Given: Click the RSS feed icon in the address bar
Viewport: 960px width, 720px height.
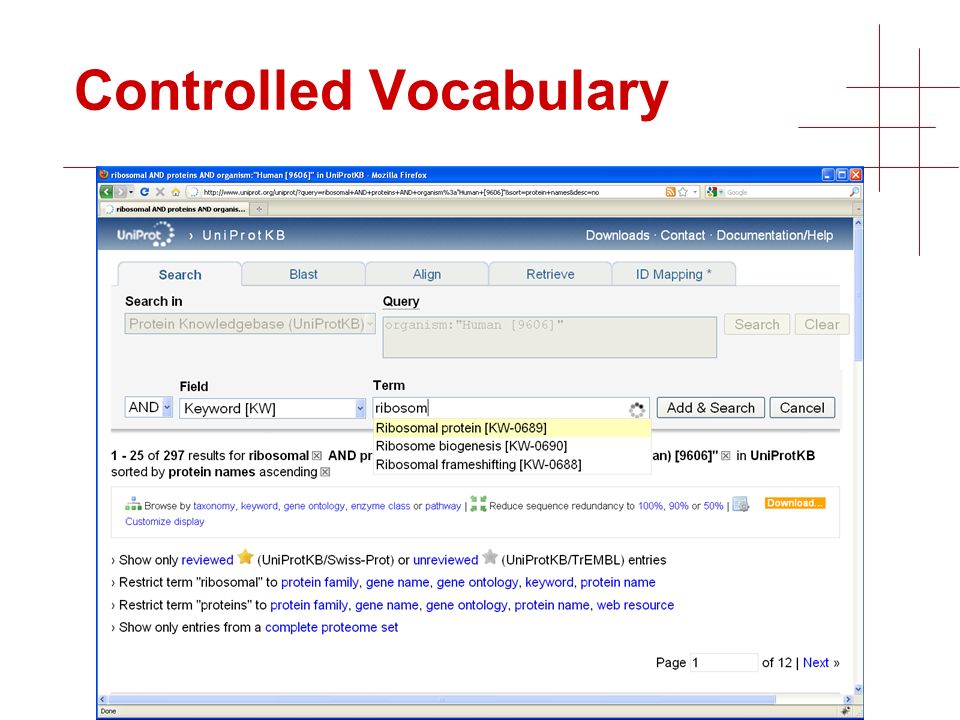Looking at the screenshot, I should [670, 192].
